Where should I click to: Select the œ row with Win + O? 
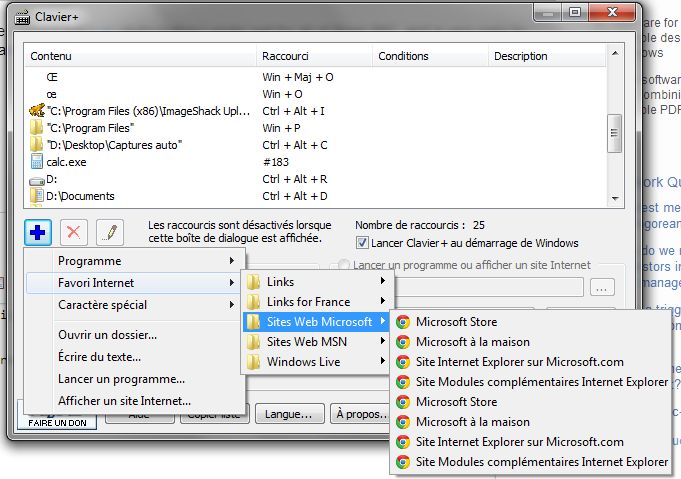tap(315, 94)
